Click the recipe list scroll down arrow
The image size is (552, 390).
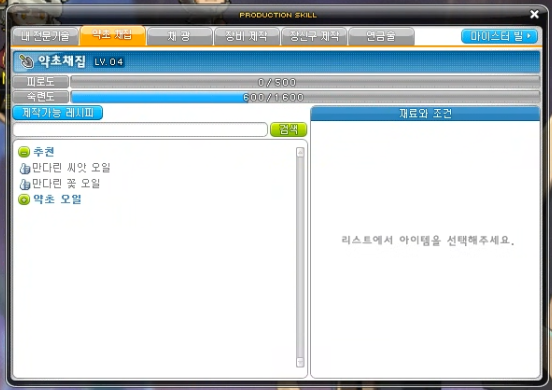(x=300, y=362)
